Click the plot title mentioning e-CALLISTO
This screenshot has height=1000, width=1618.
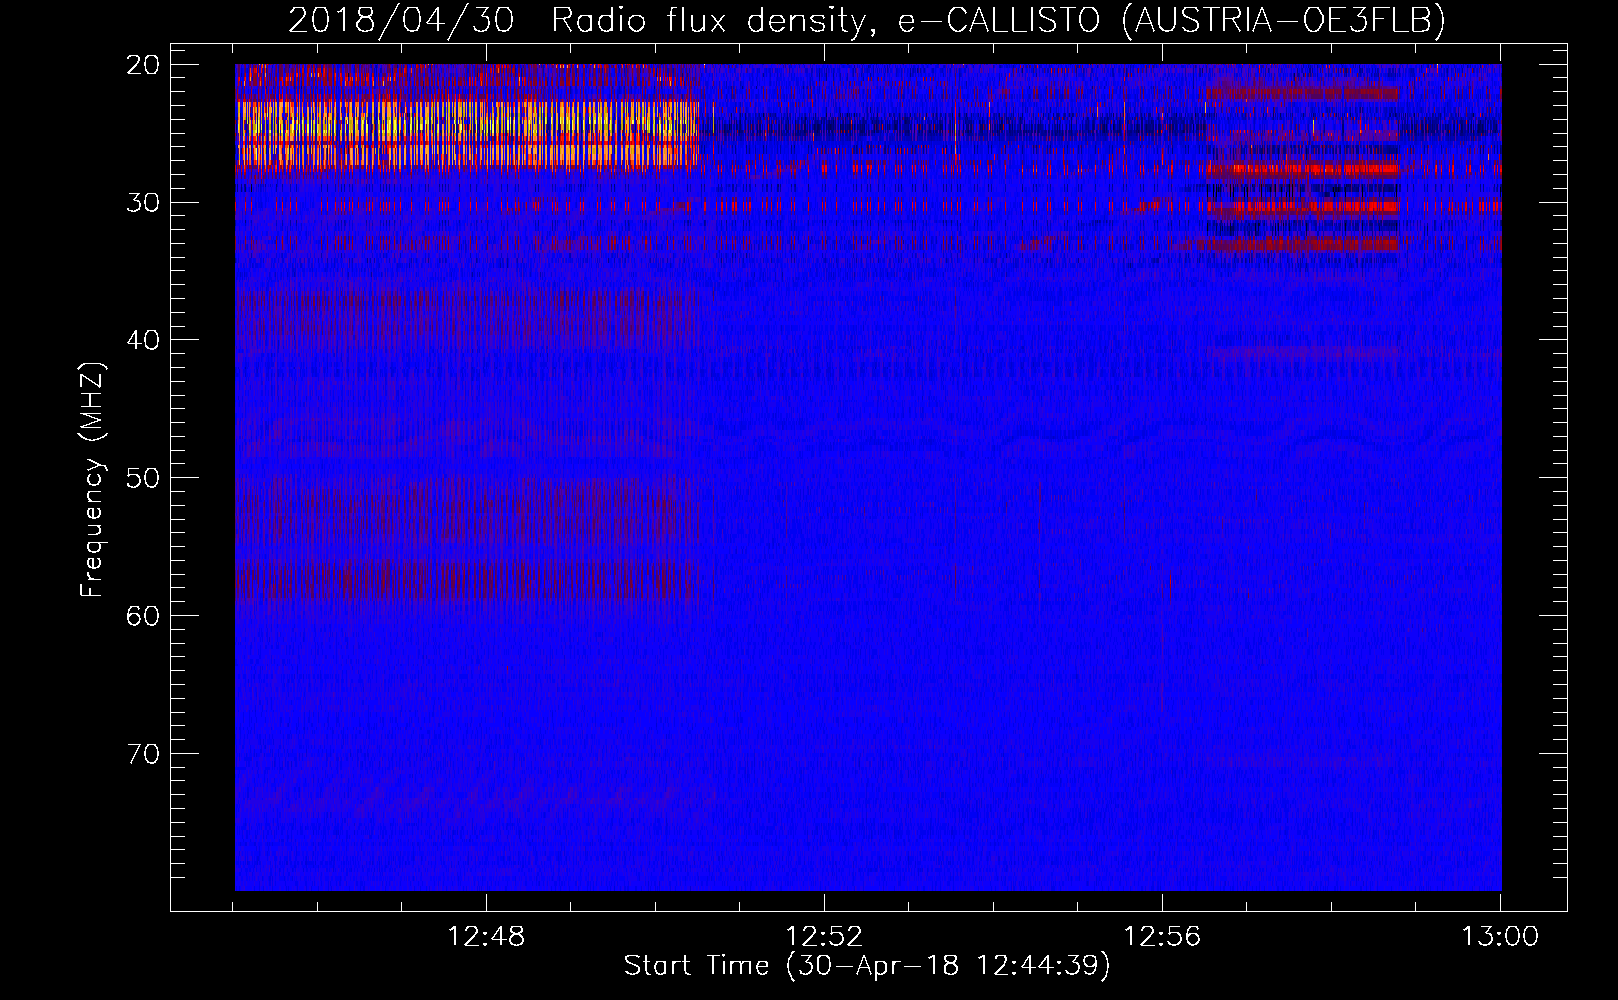pyautogui.click(x=867, y=20)
